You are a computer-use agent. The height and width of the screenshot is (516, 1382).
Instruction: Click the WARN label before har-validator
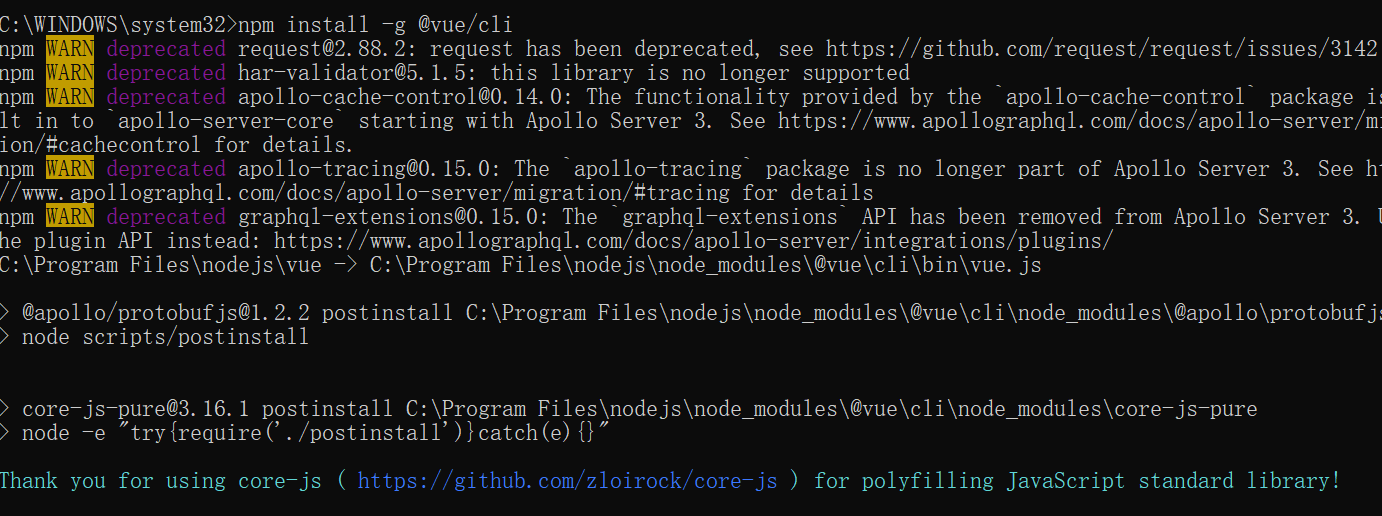(70, 73)
